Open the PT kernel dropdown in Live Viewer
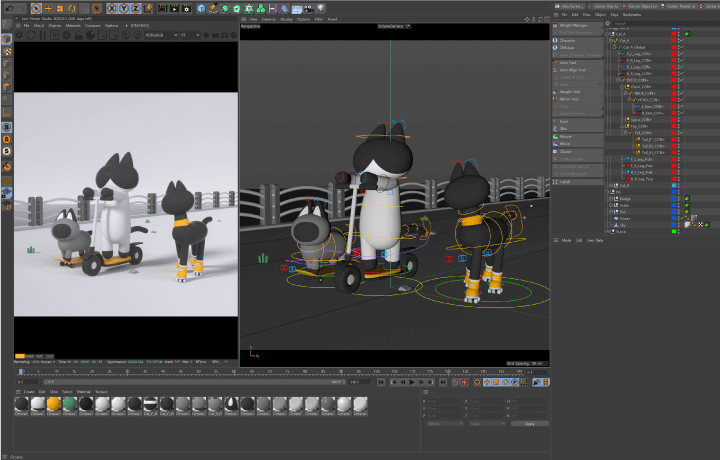The height and width of the screenshot is (460, 720). [190, 35]
